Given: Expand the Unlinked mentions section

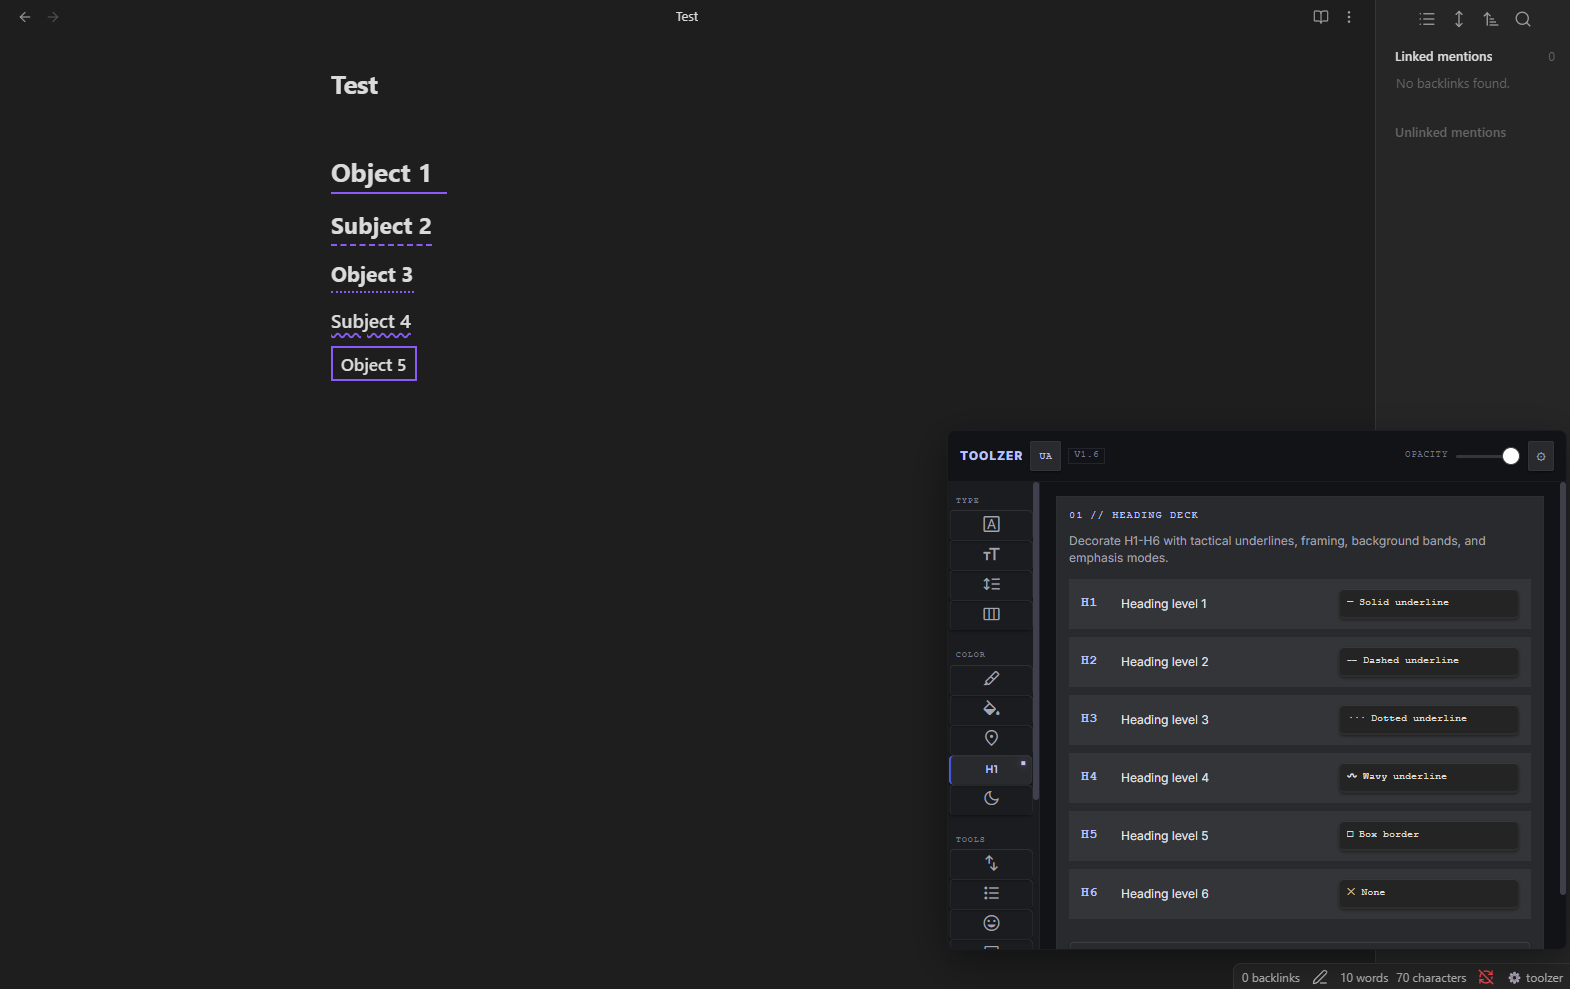Looking at the screenshot, I should coord(1450,132).
